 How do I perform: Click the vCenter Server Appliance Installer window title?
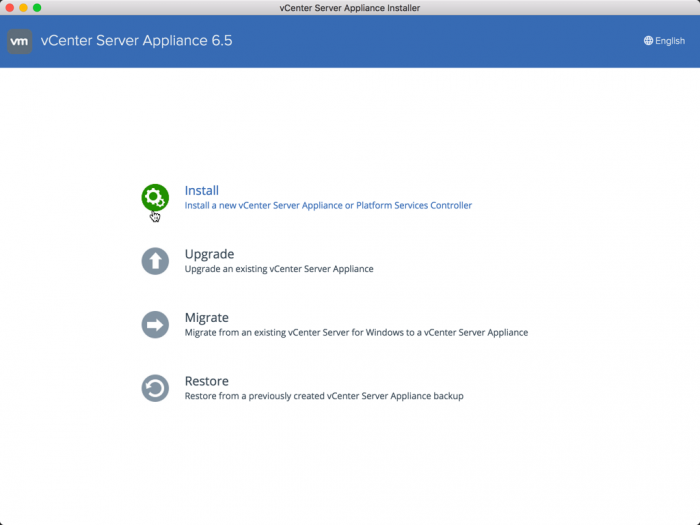350,8
